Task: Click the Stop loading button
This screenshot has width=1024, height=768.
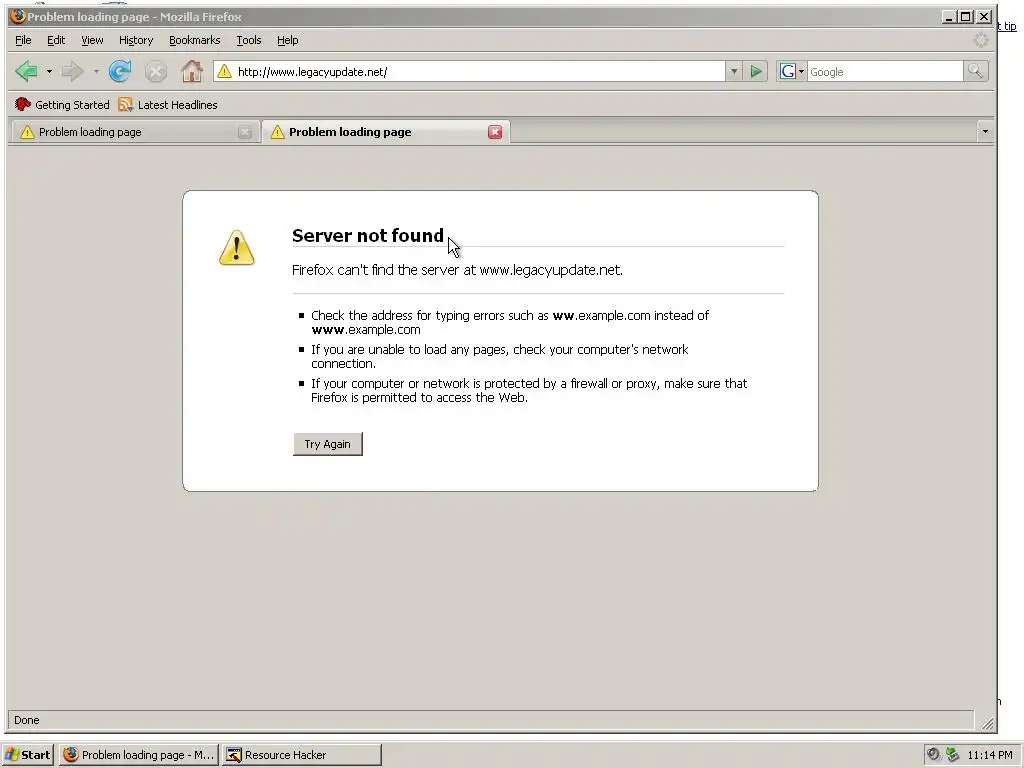Action: pos(155,72)
